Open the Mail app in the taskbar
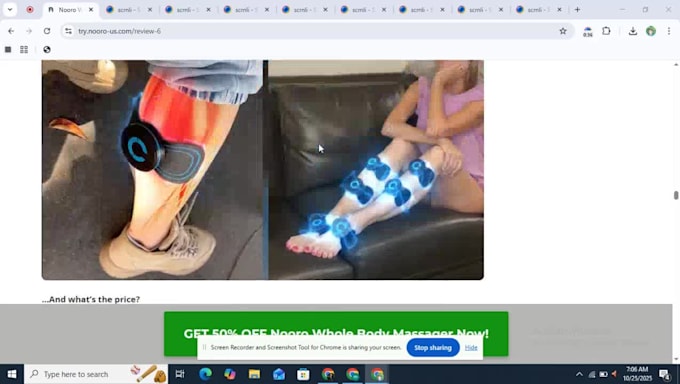The height and width of the screenshot is (384, 680). (279, 374)
